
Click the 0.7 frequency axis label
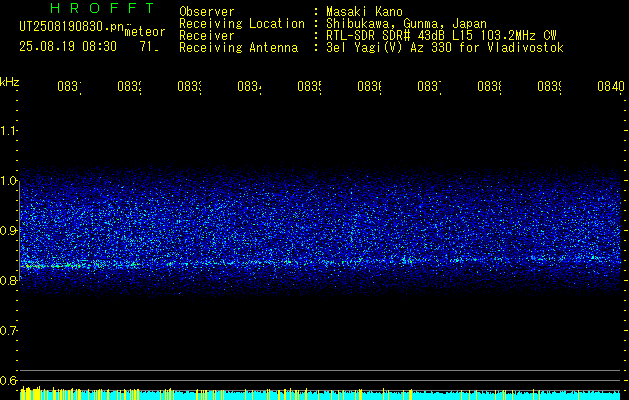[8, 331]
